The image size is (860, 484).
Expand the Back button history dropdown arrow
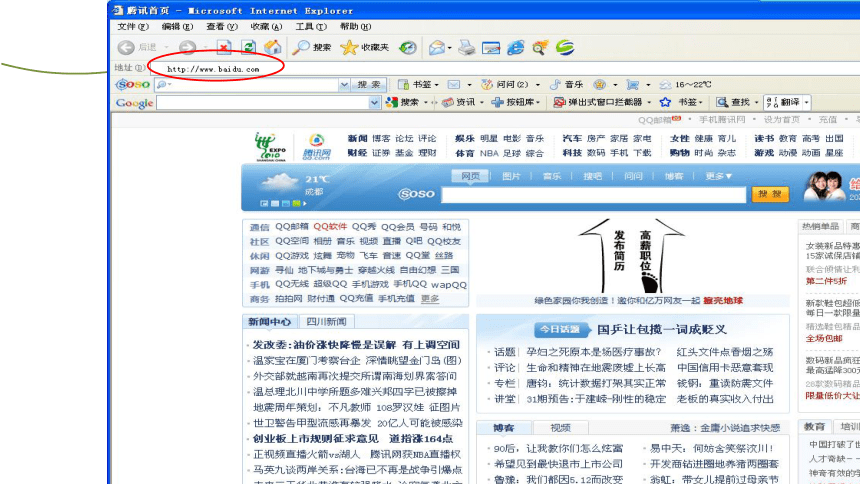point(167,48)
